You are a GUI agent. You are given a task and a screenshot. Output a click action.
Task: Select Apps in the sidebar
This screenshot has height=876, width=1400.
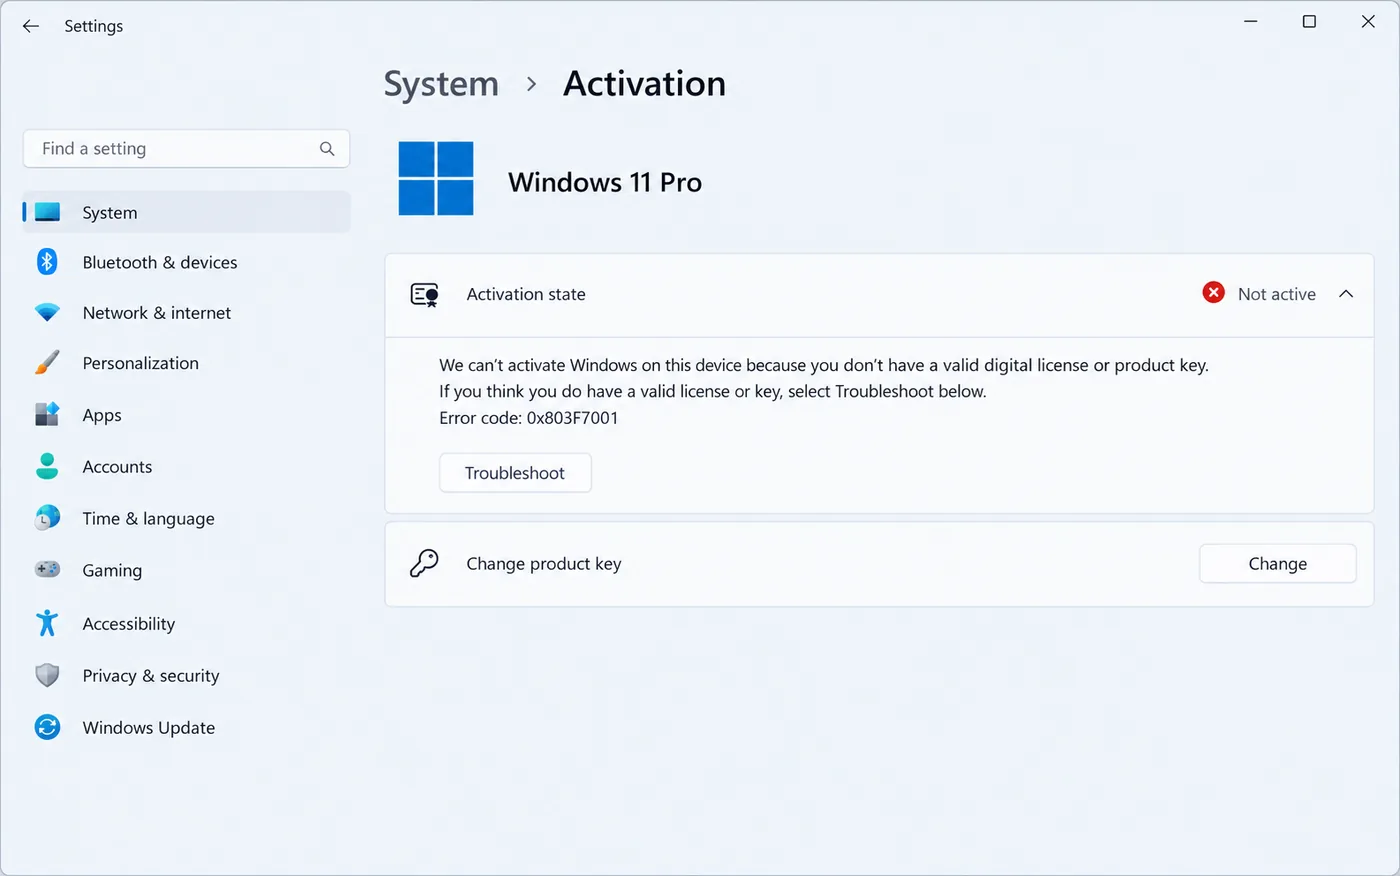click(x=186, y=415)
